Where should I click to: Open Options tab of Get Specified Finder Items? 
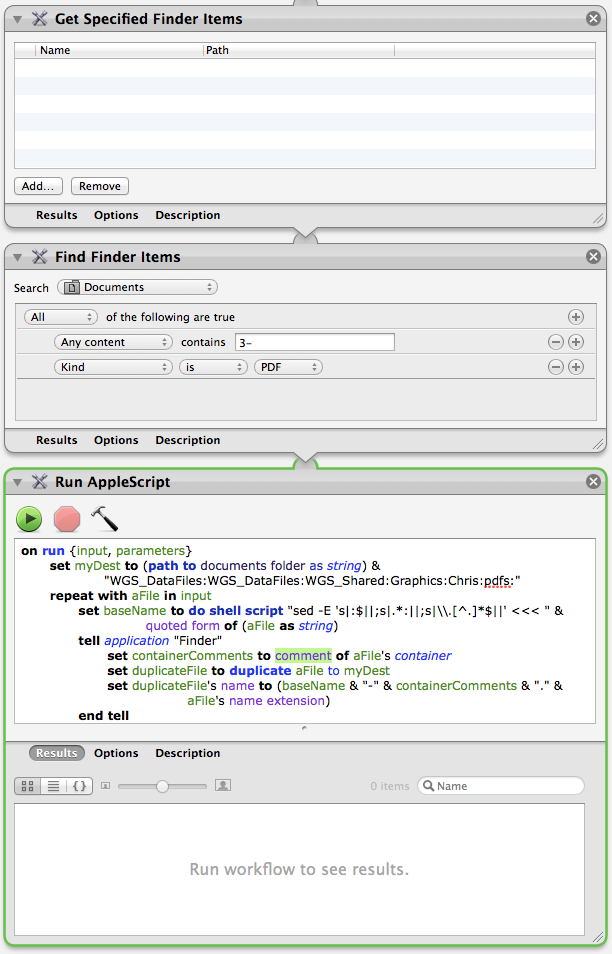pyautogui.click(x=116, y=215)
